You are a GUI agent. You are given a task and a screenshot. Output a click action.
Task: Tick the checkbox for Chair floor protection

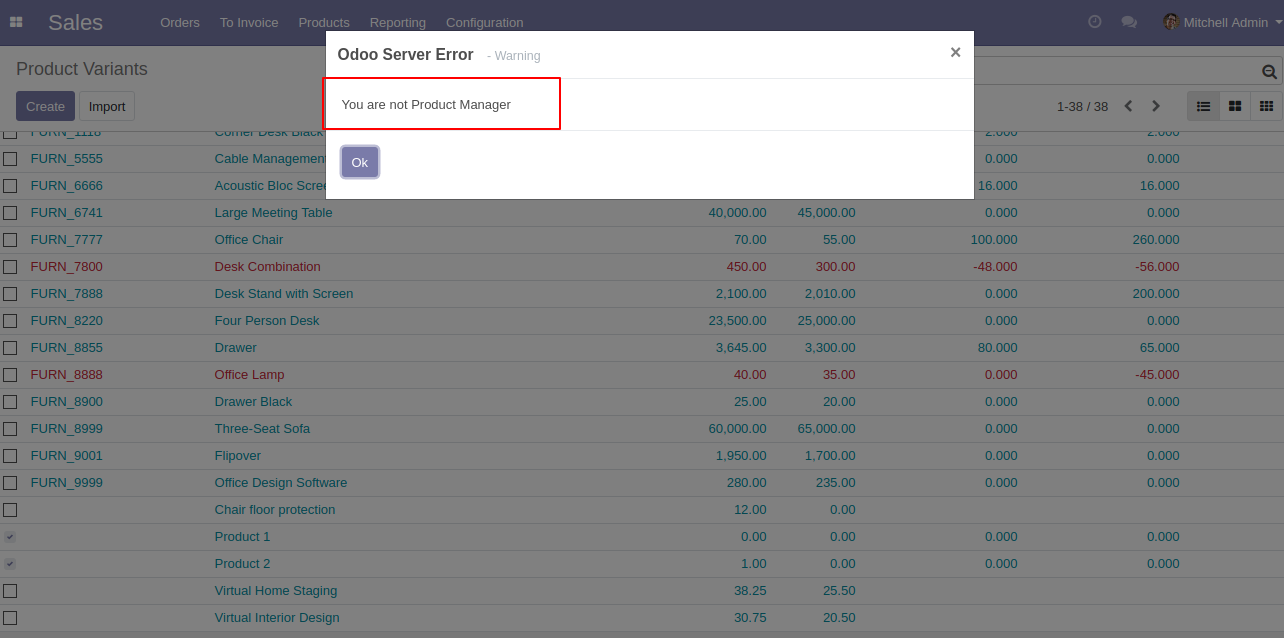pyautogui.click(x=10, y=510)
